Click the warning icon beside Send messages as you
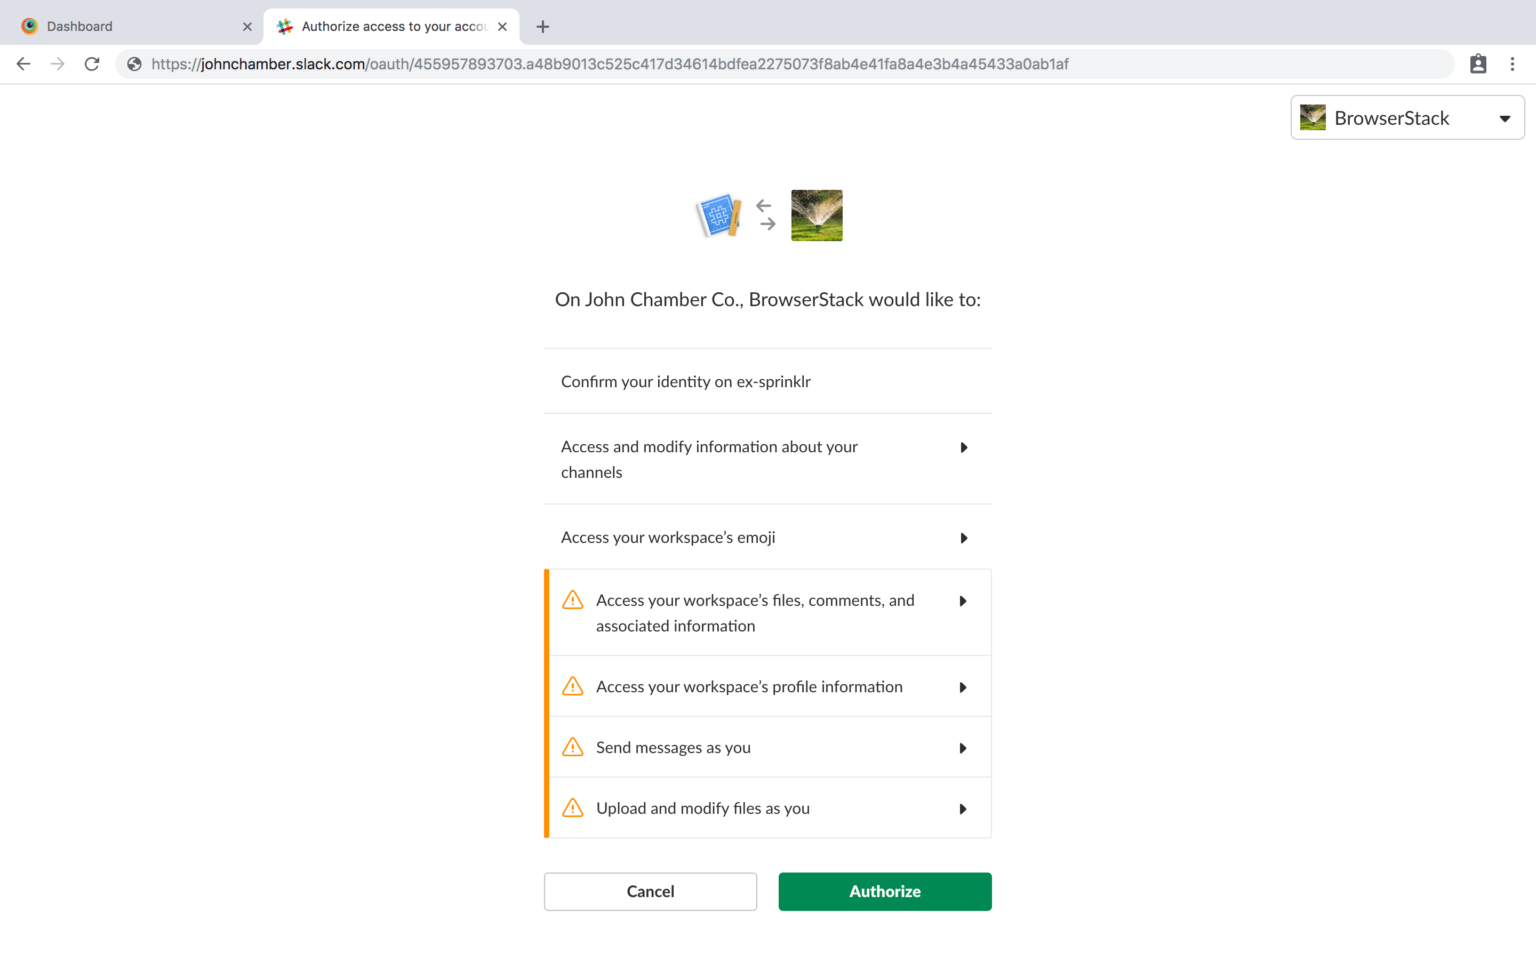The width and height of the screenshot is (1536, 960). [x=572, y=747]
